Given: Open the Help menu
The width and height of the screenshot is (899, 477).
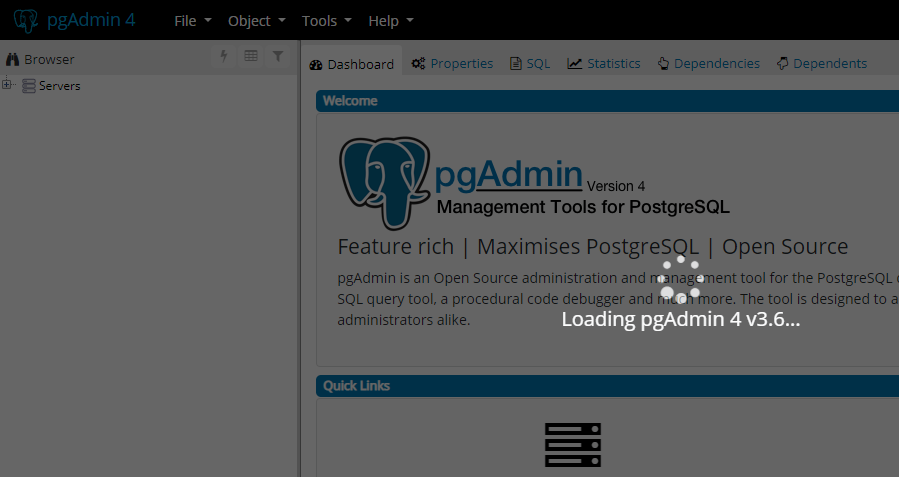Looking at the screenshot, I should pos(390,21).
